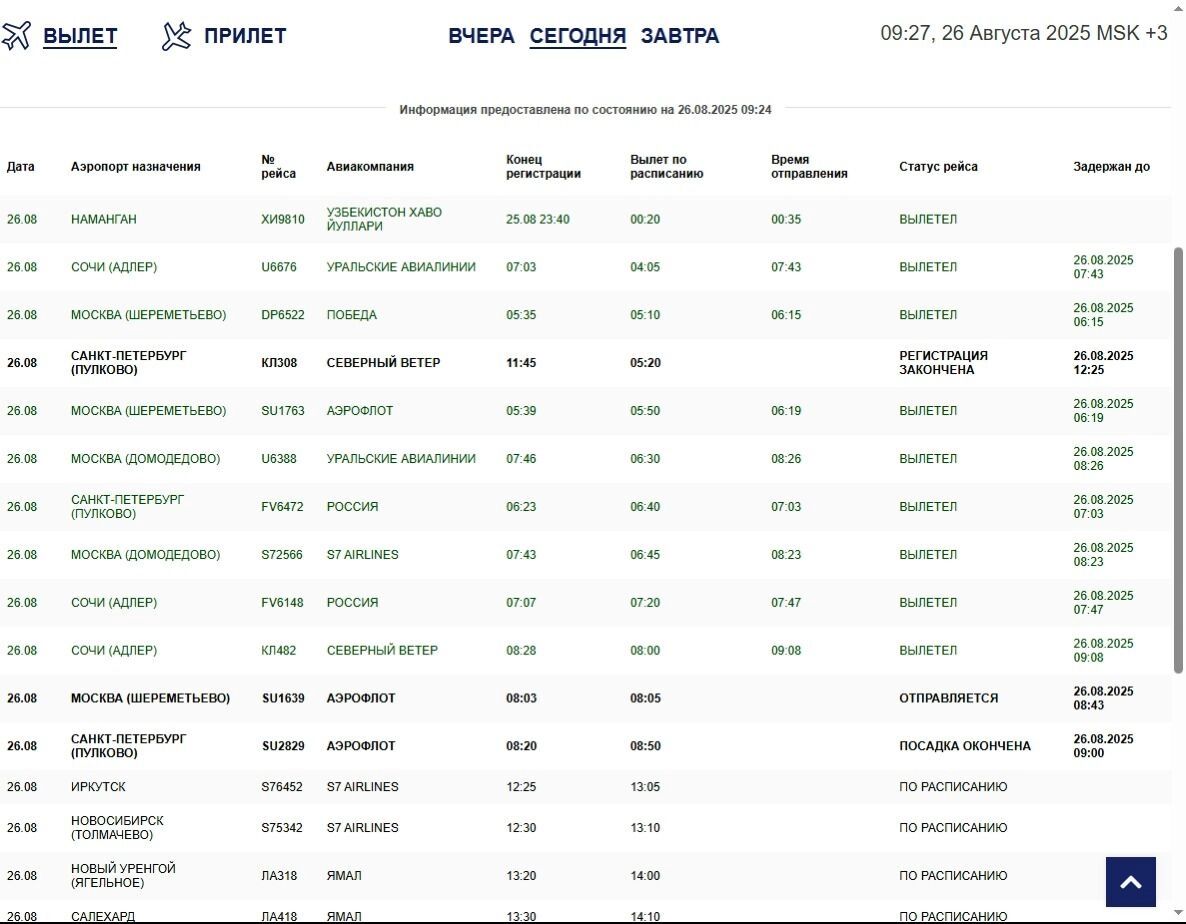Click the Статус рейса column header

coord(938,167)
